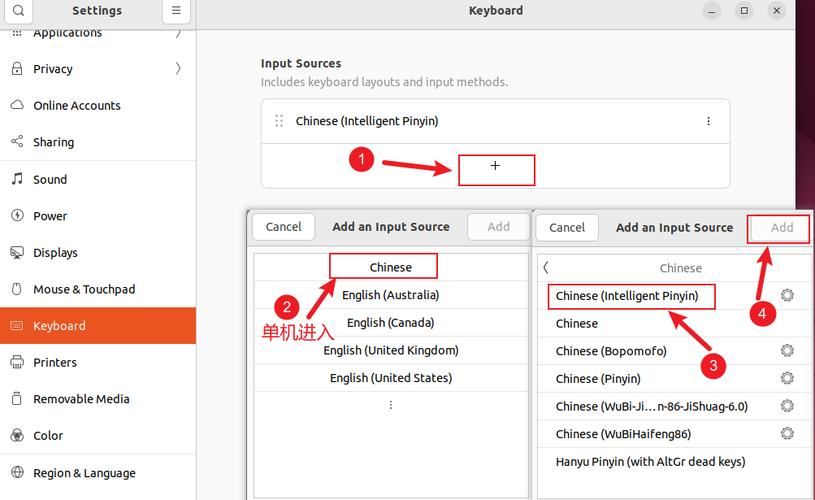Select English (Canada) language
Image resolution: width=815 pixels, height=500 pixels.
[x=391, y=322]
